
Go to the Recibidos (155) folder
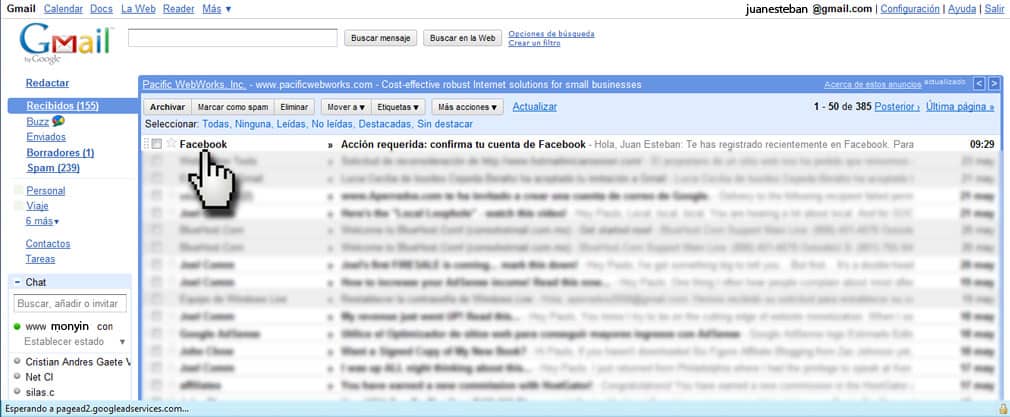pyautogui.click(x=62, y=106)
